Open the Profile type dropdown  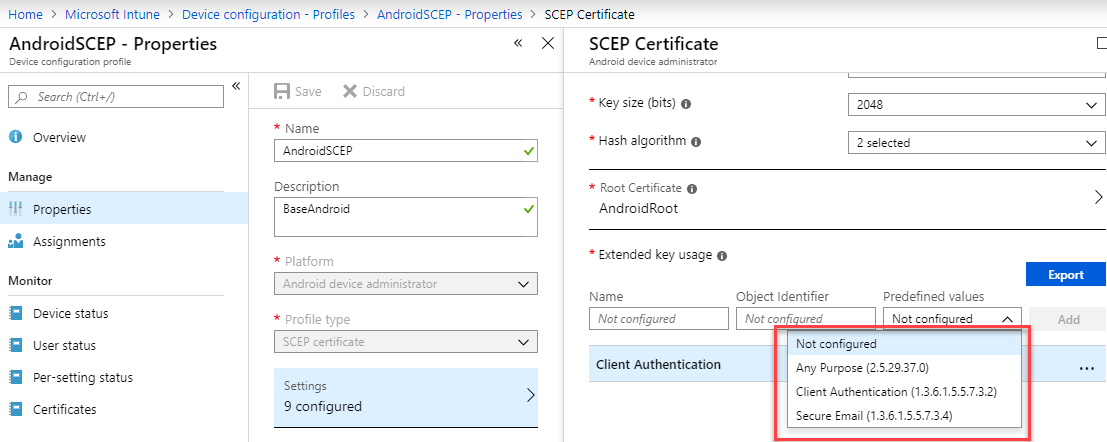coord(405,342)
